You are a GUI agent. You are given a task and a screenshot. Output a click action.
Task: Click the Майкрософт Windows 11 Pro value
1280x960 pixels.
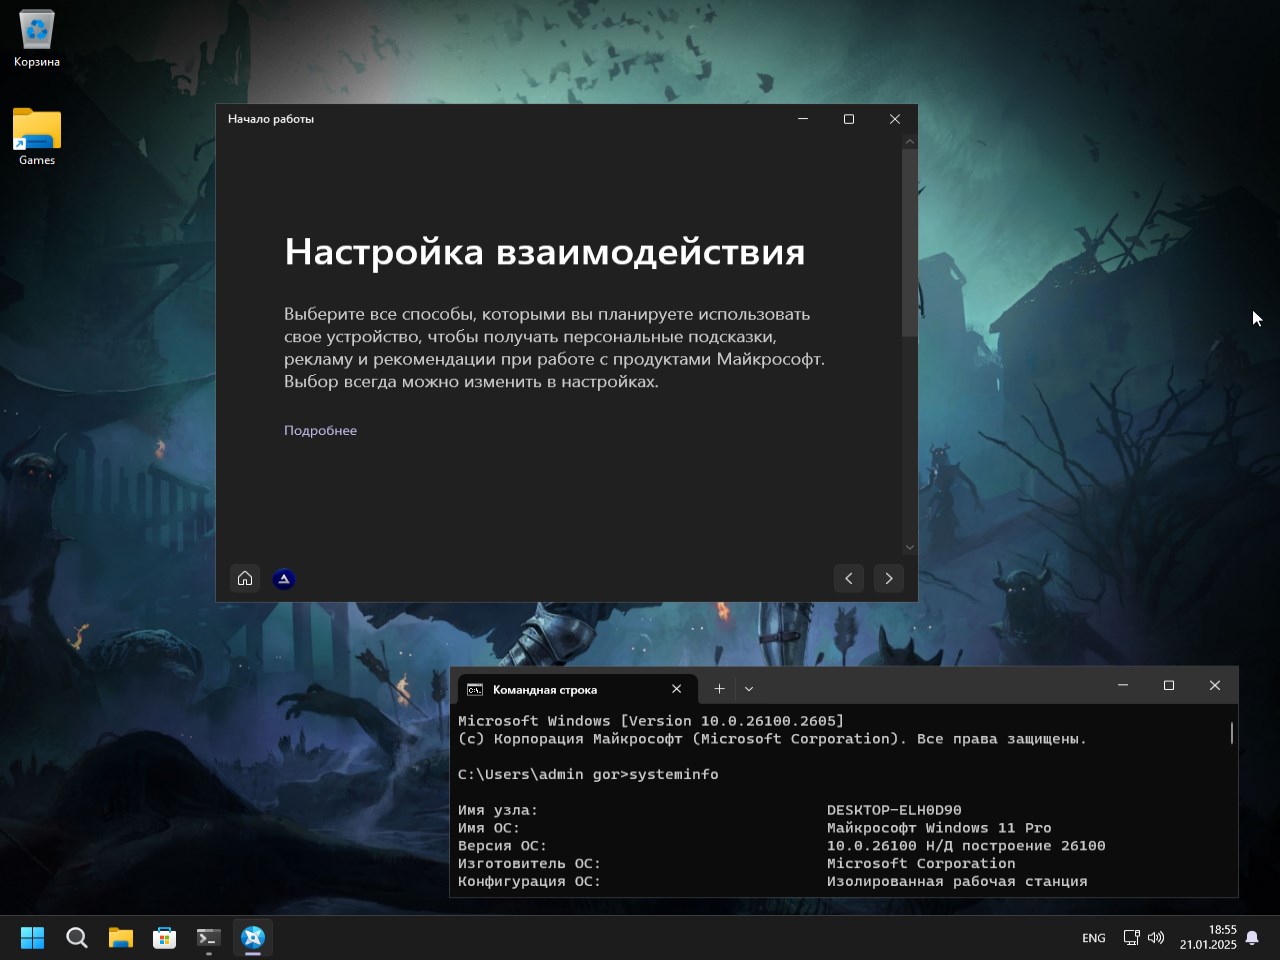click(939, 828)
